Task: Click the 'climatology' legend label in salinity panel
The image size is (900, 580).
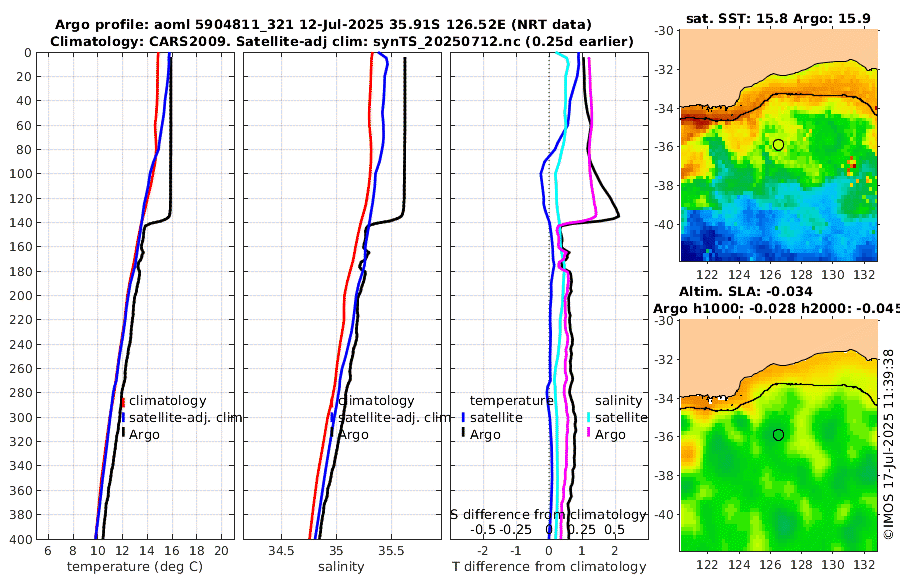Action: pos(377,401)
